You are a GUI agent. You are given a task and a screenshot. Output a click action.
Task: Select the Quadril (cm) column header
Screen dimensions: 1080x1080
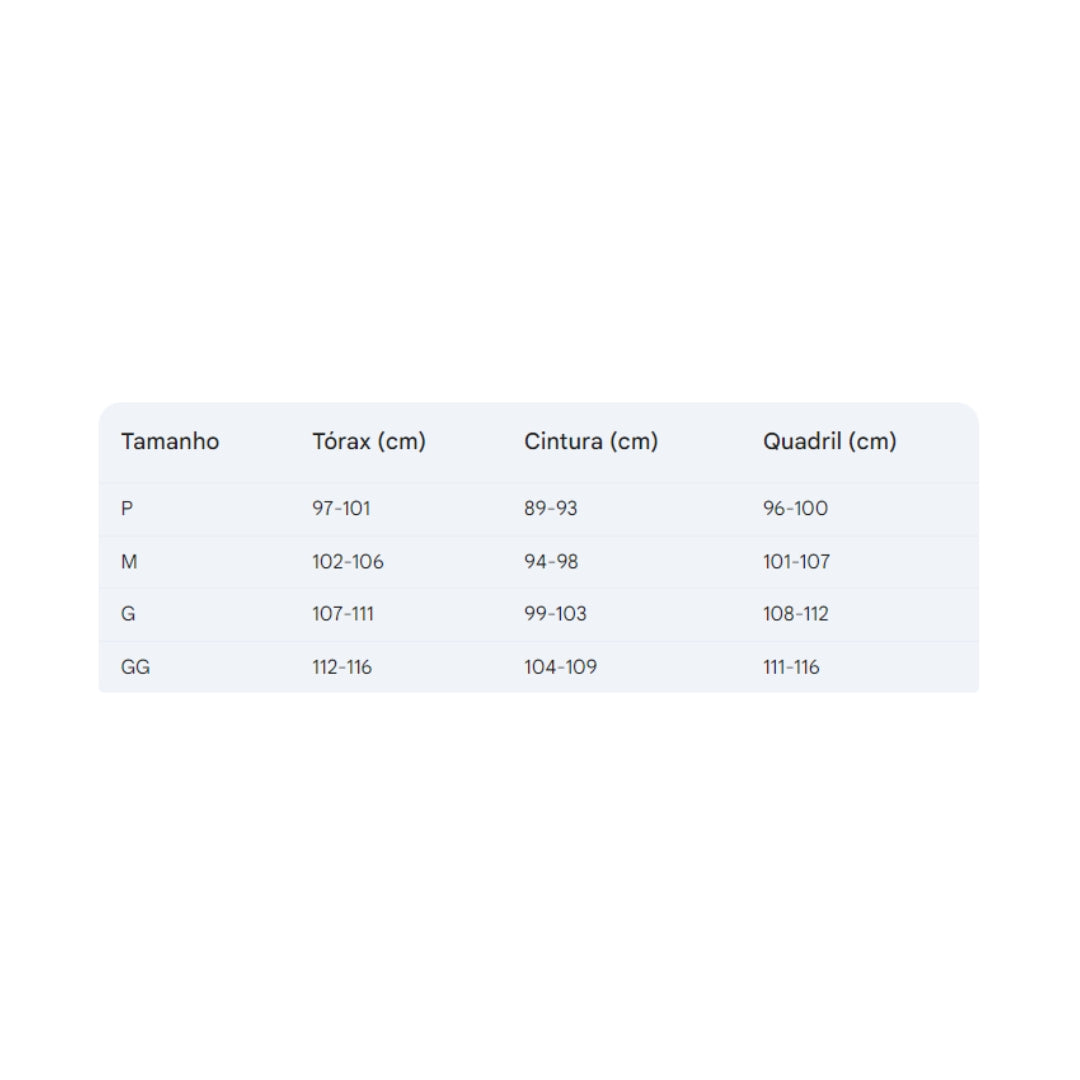coord(830,441)
